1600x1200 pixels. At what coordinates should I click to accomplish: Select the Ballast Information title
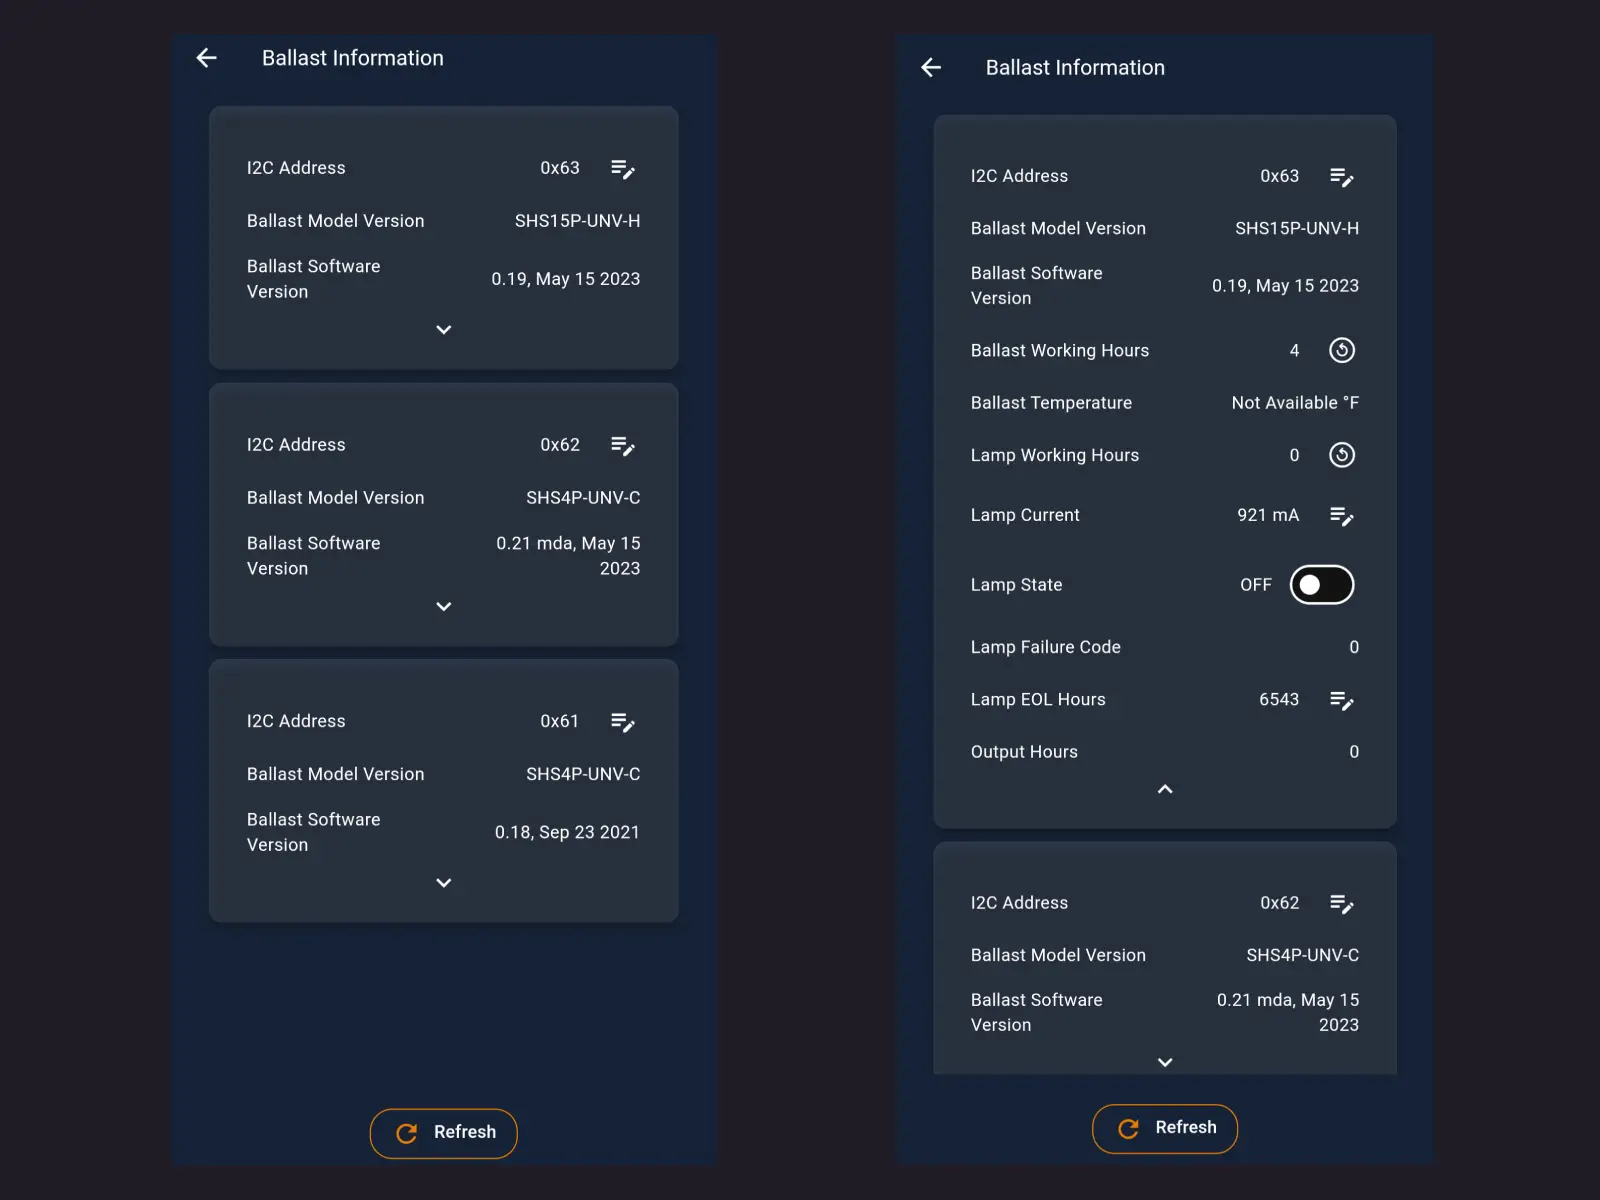[353, 58]
